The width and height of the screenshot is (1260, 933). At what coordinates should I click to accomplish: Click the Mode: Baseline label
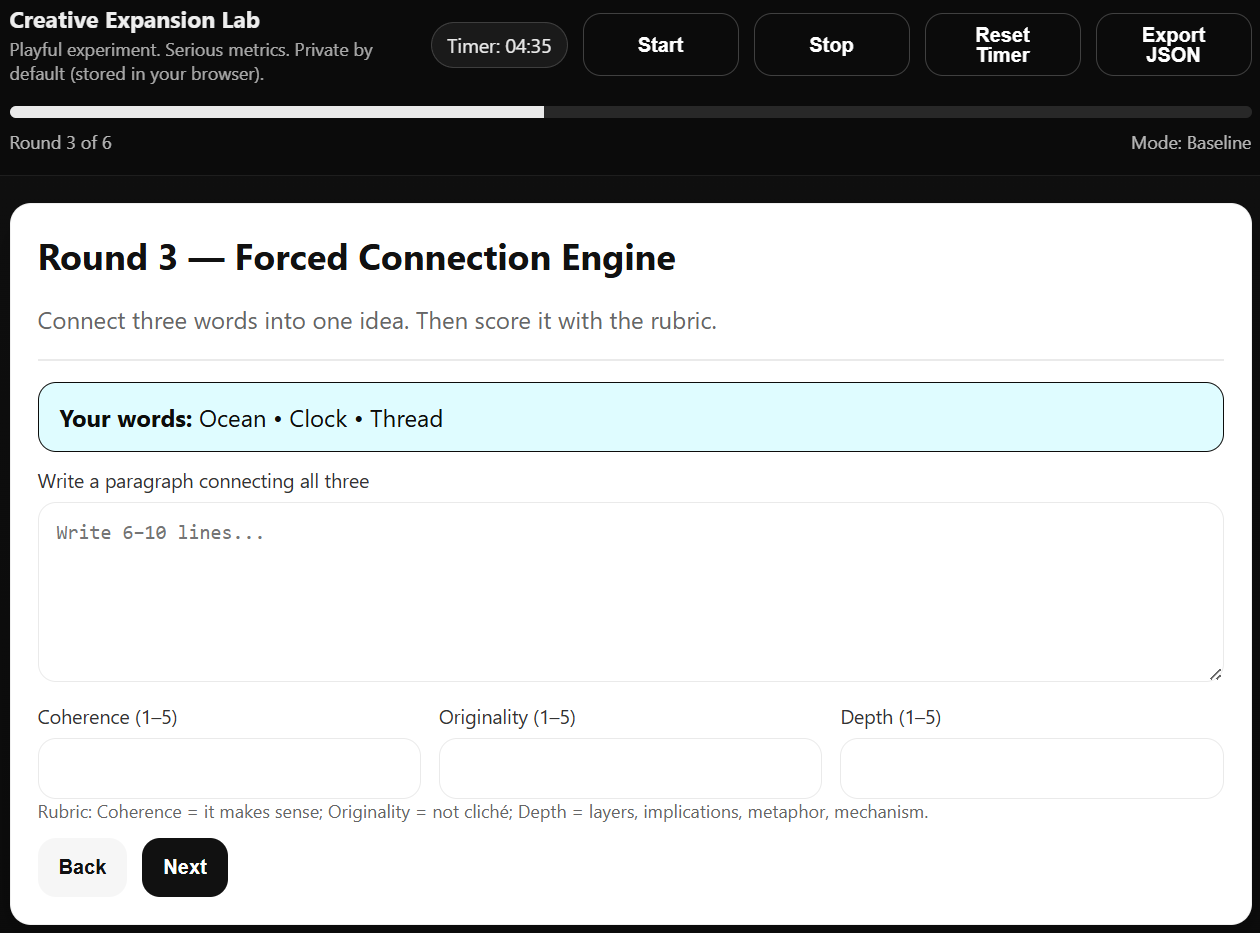coord(1190,143)
